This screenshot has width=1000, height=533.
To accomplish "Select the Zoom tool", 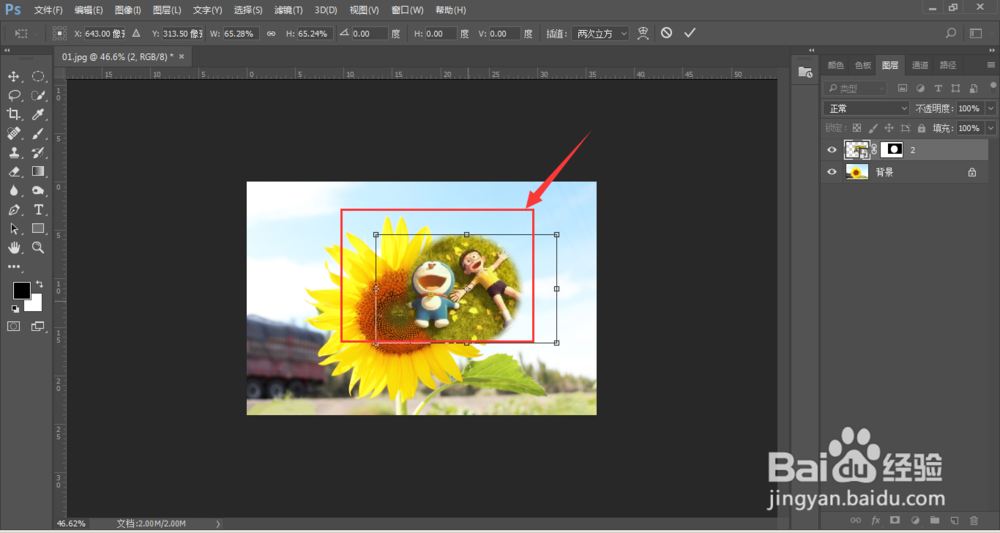I will (x=38, y=247).
